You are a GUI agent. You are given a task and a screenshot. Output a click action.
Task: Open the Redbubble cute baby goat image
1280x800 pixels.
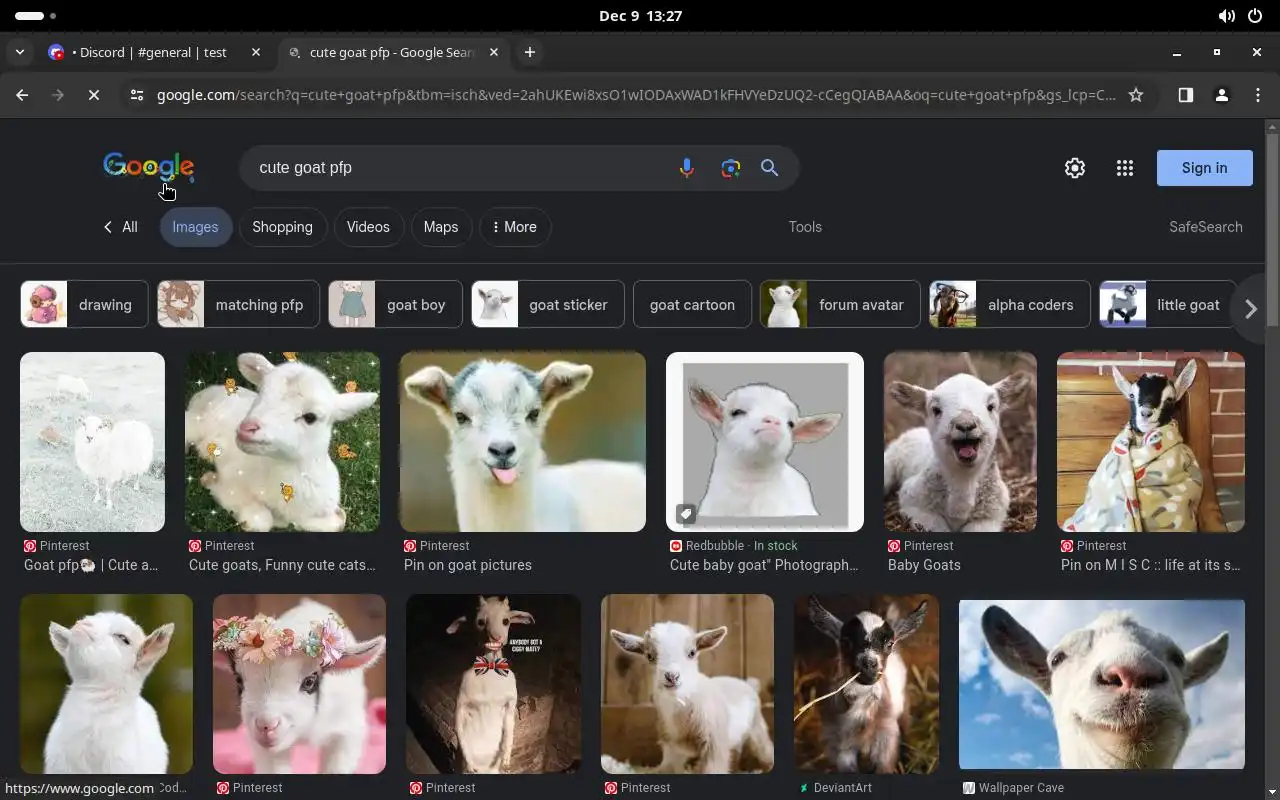(x=765, y=442)
